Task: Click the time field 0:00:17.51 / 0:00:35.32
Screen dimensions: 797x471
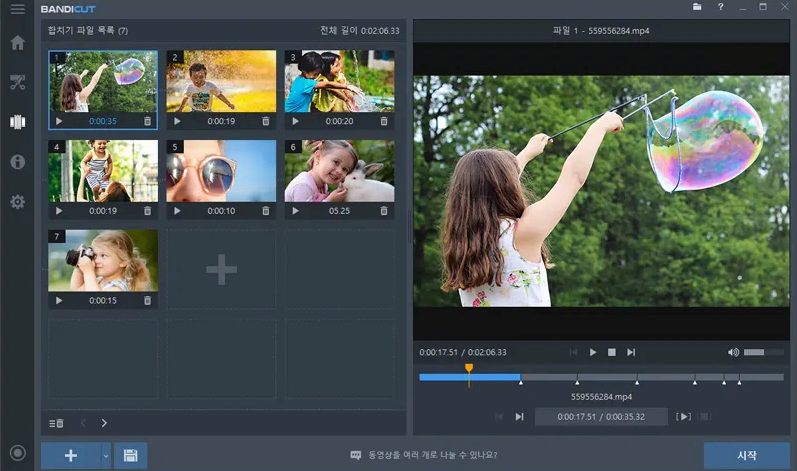Action: [601, 417]
